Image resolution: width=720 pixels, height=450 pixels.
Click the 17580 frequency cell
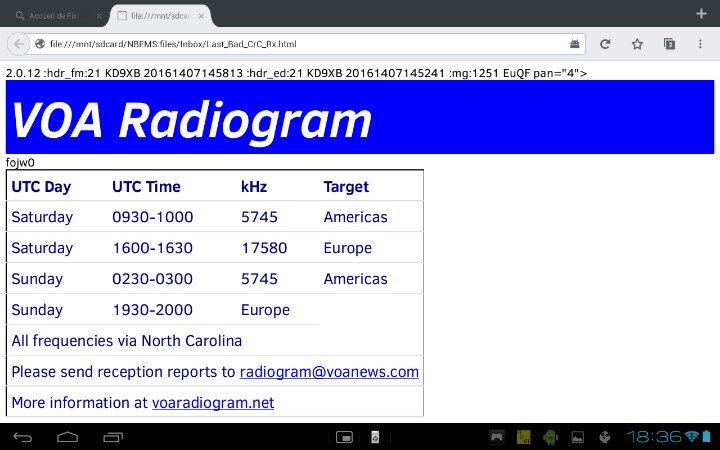pyautogui.click(x=264, y=248)
